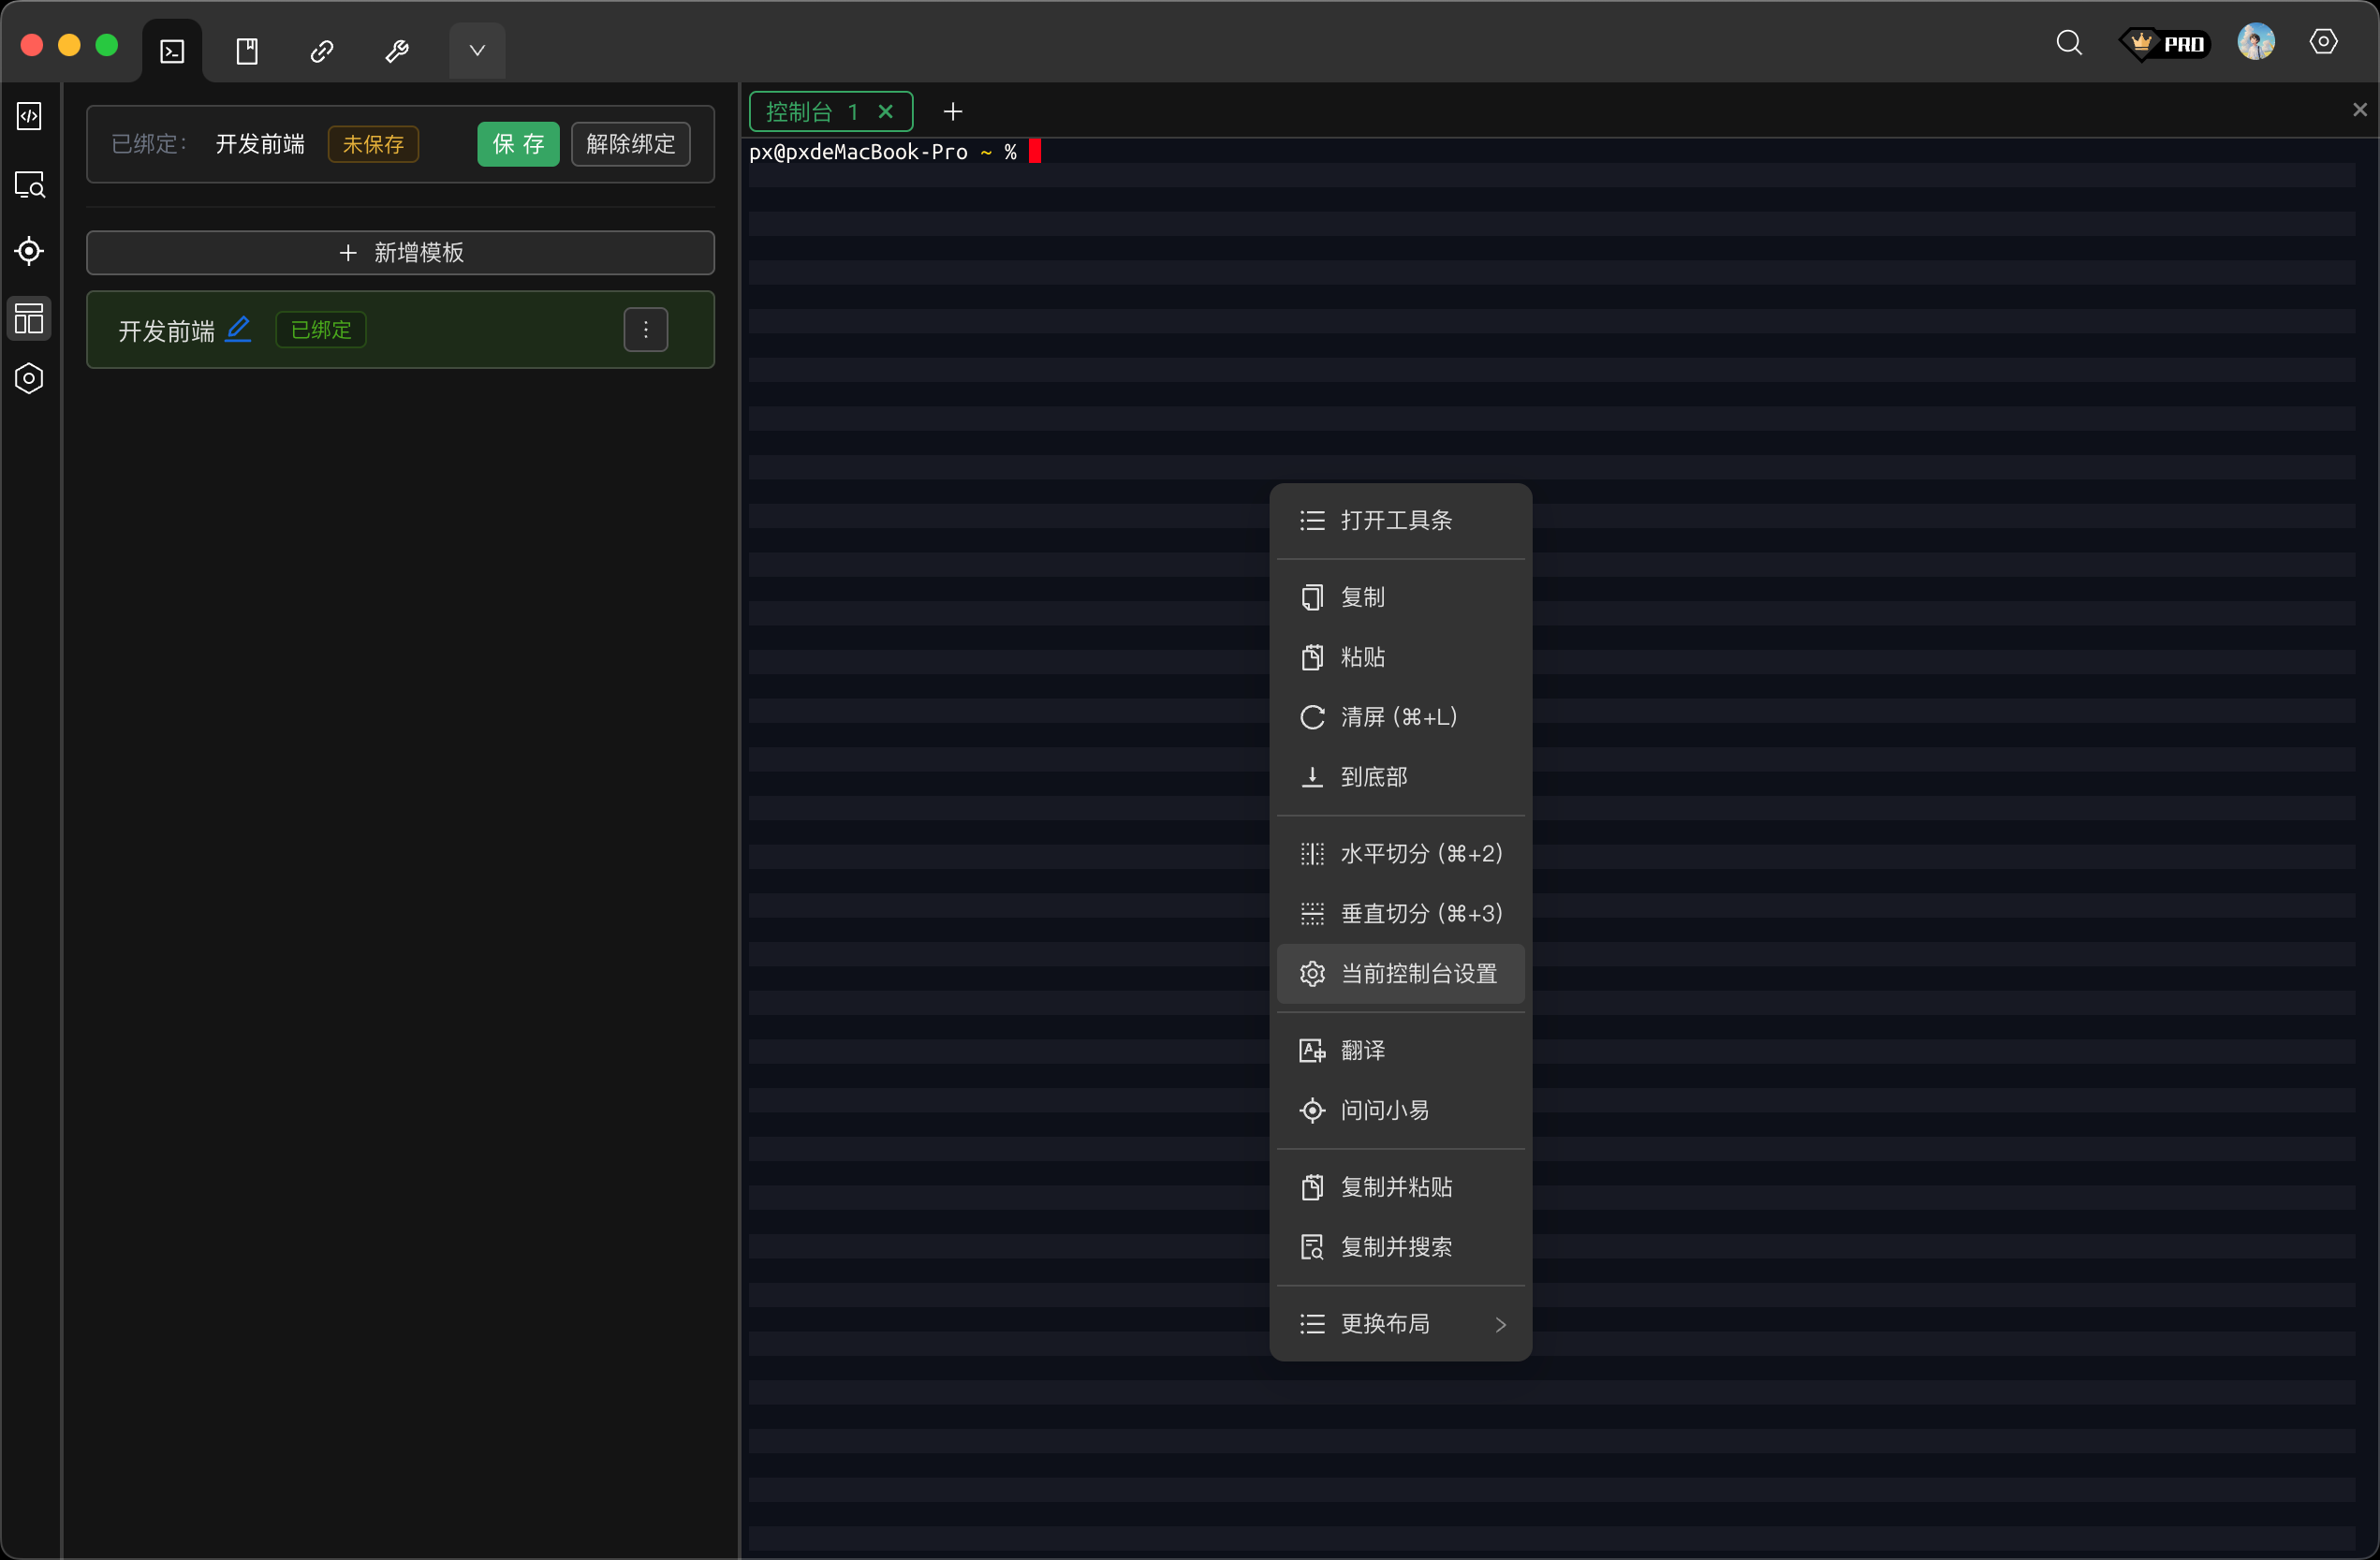Close the 控制台 1 tab
2380x1560 pixels.
click(885, 112)
